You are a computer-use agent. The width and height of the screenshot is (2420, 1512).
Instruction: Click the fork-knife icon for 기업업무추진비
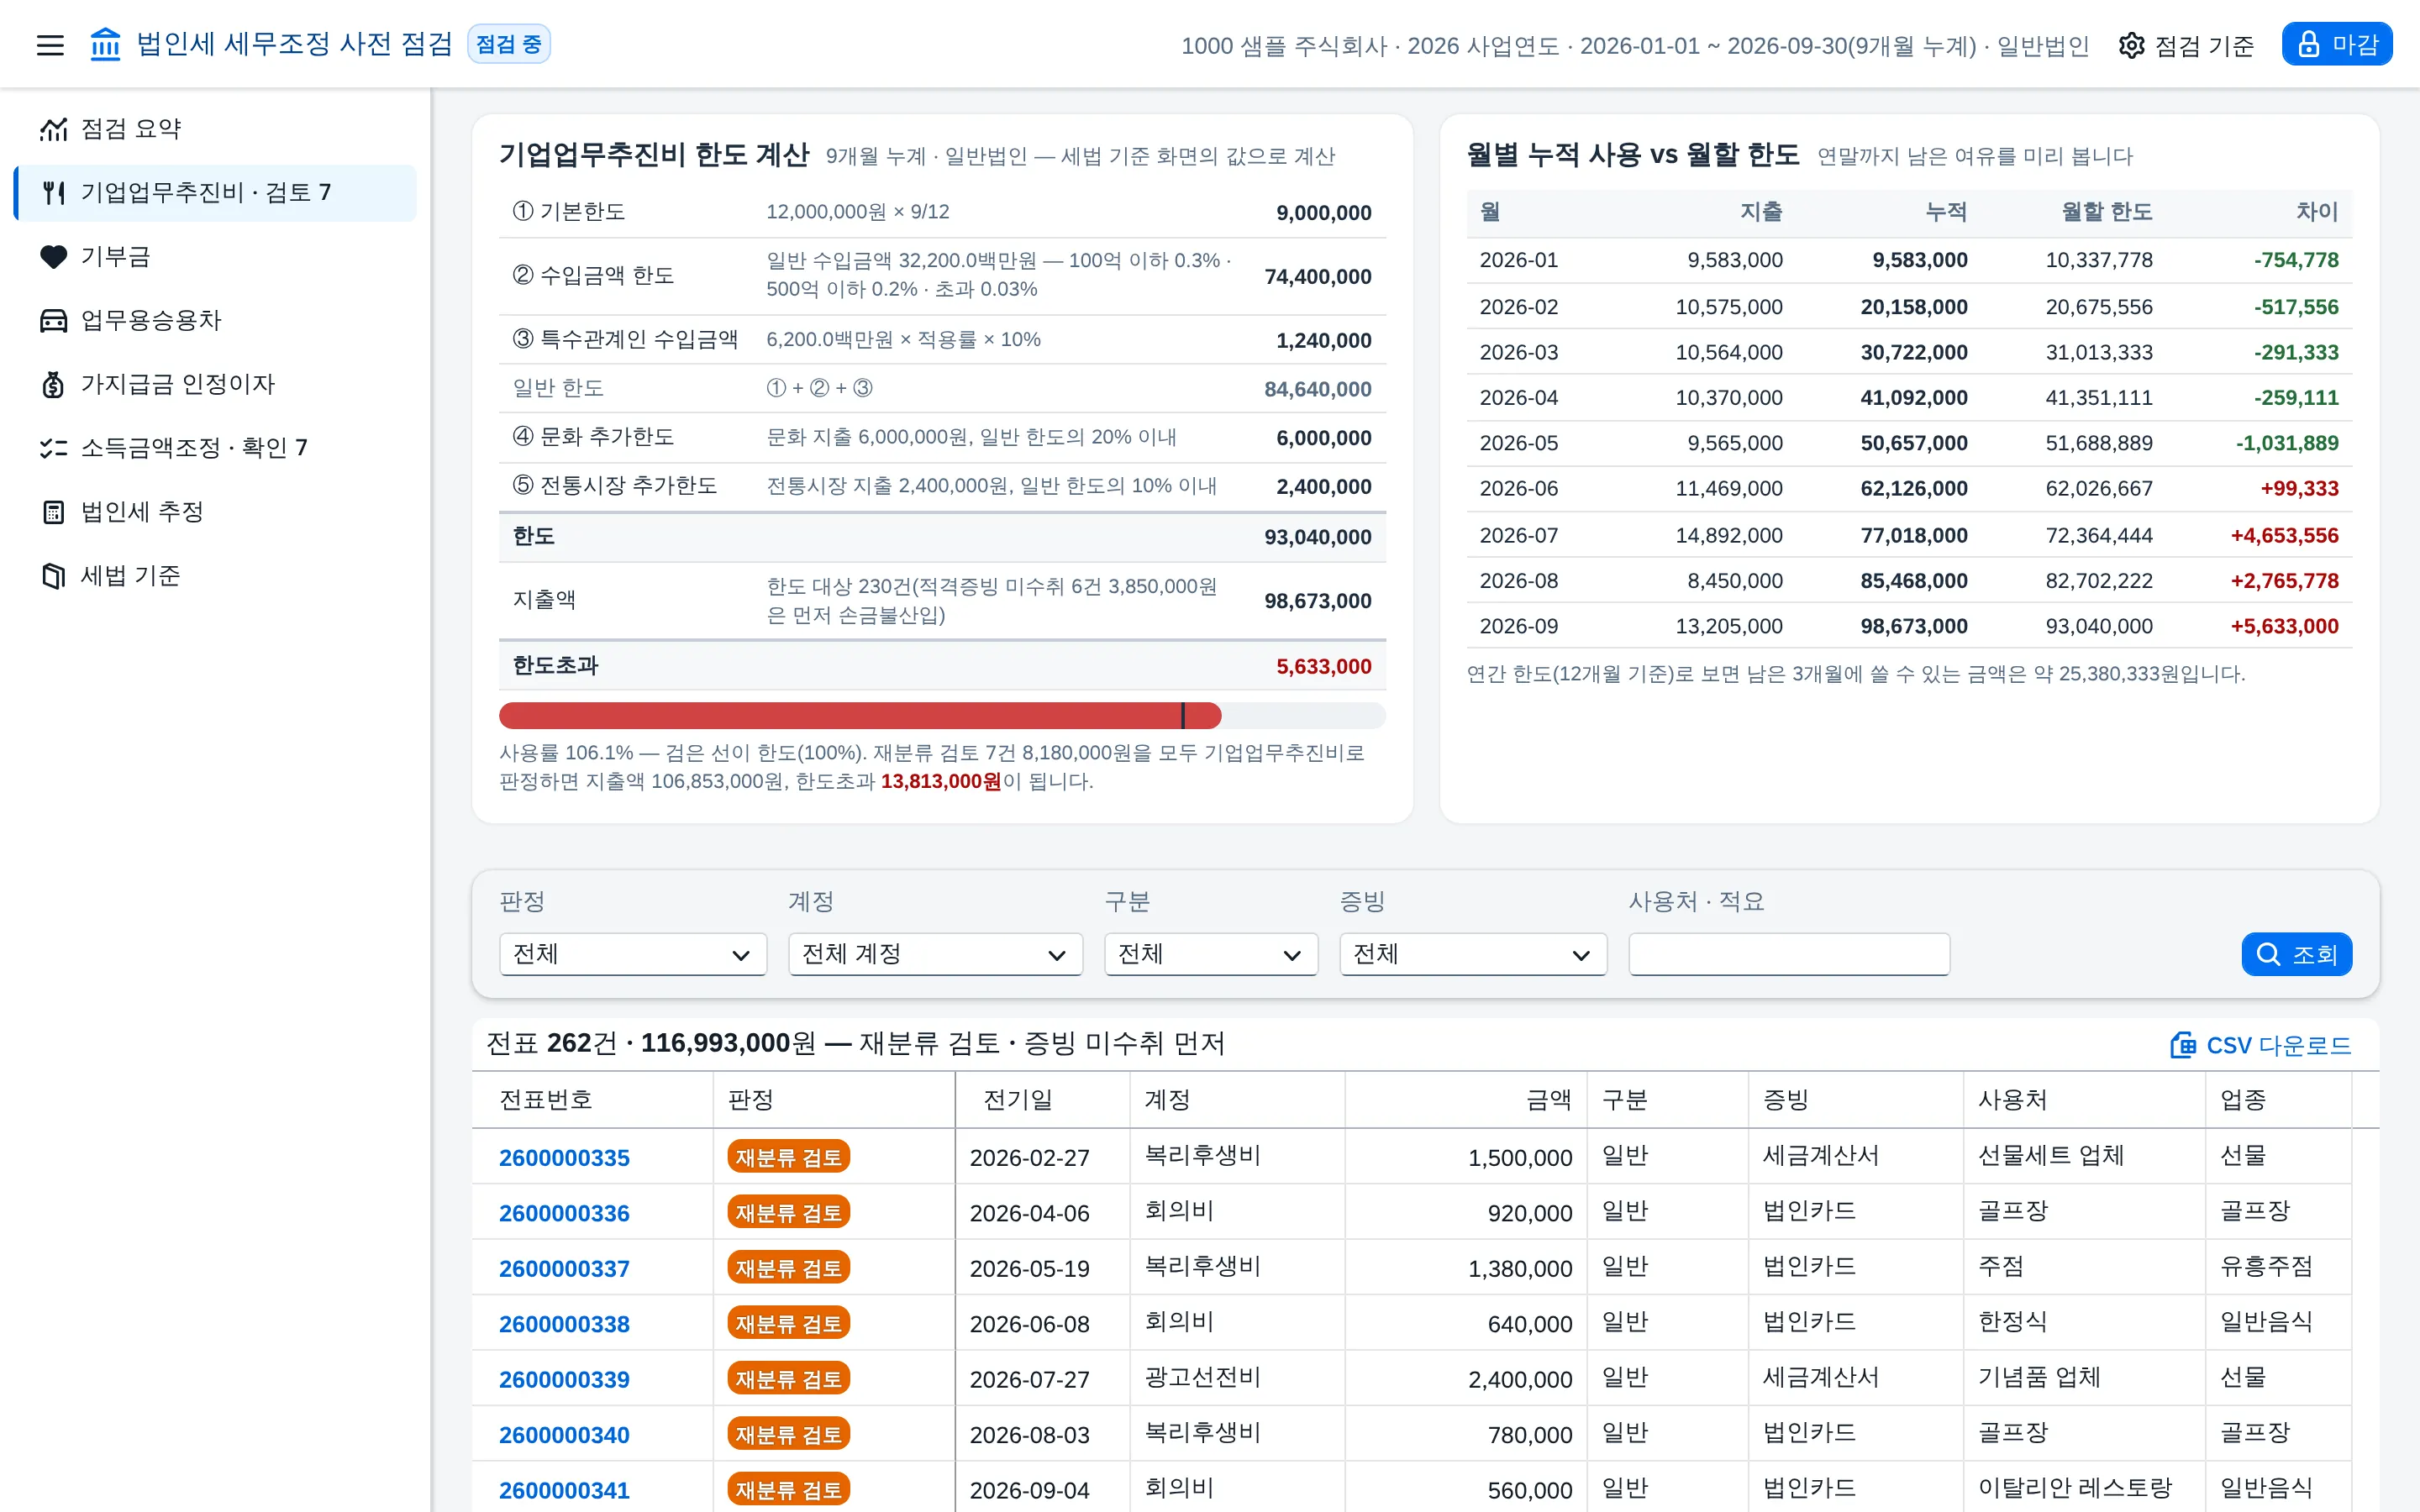(x=54, y=192)
